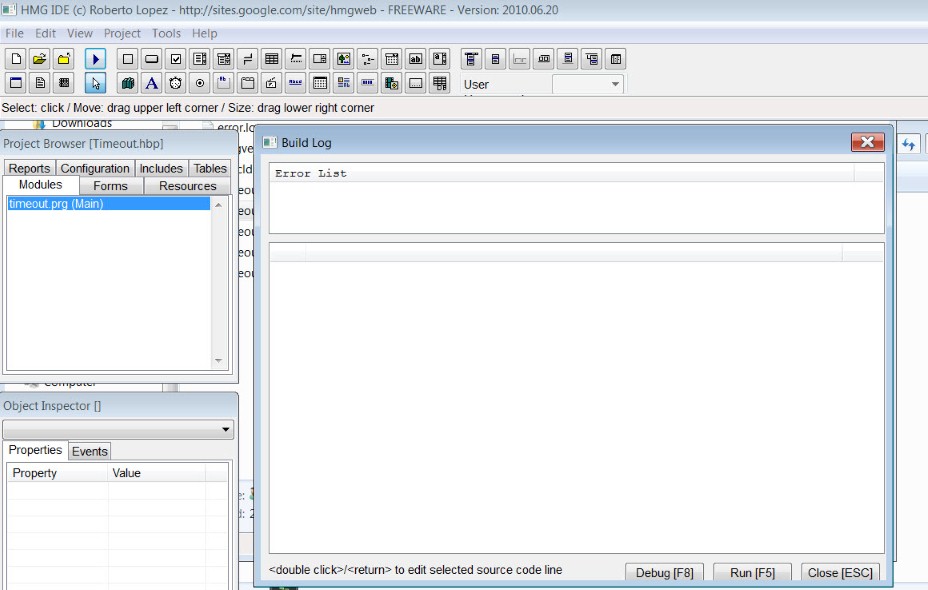The image size is (928, 590).
Task: Pick the Timer clock control tool
Action: coord(175,84)
